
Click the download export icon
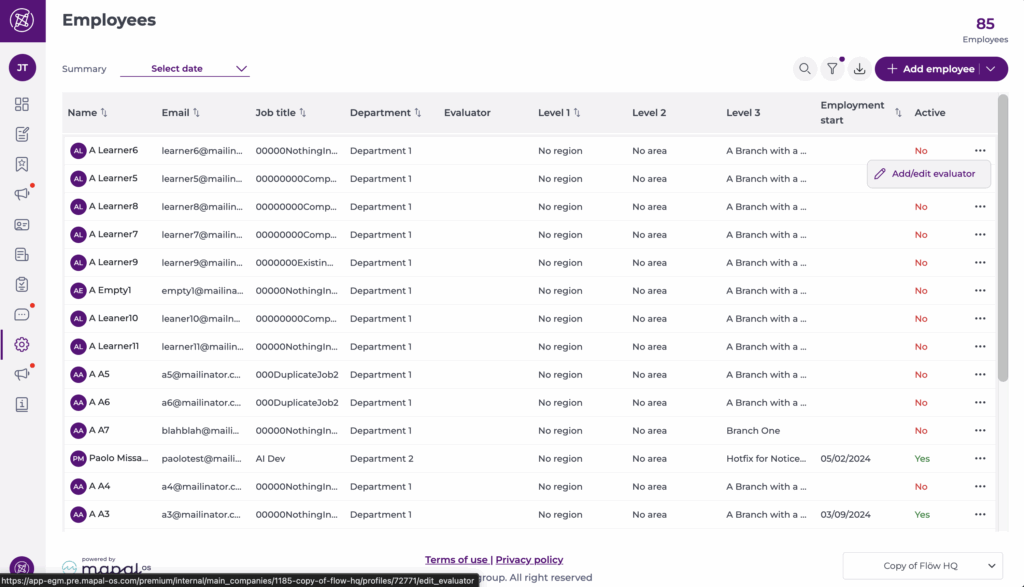[x=859, y=69]
